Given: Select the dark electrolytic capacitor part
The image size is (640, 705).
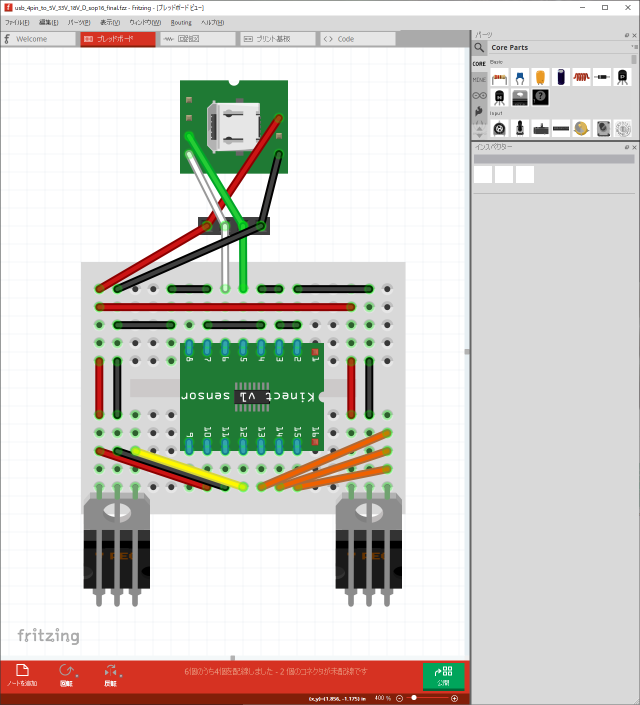Looking at the screenshot, I should [x=561, y=78].
